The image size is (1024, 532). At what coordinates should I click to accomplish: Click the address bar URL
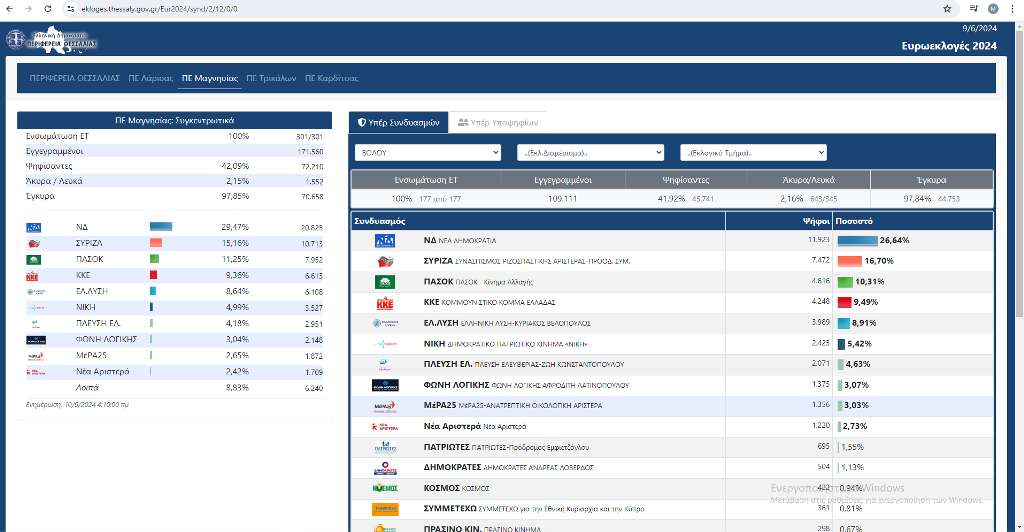coord(159,9)
